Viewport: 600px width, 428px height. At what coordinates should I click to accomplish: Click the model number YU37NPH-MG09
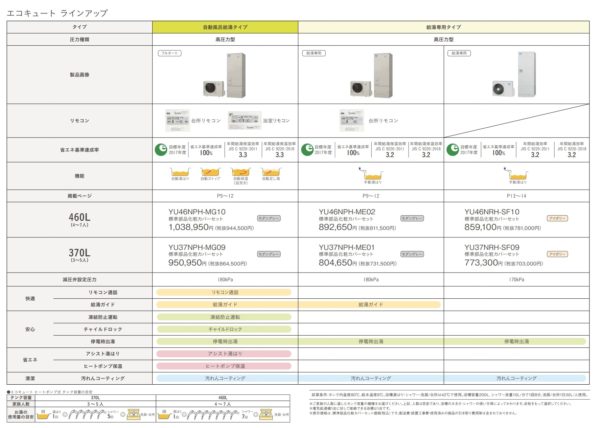point(197,247)
